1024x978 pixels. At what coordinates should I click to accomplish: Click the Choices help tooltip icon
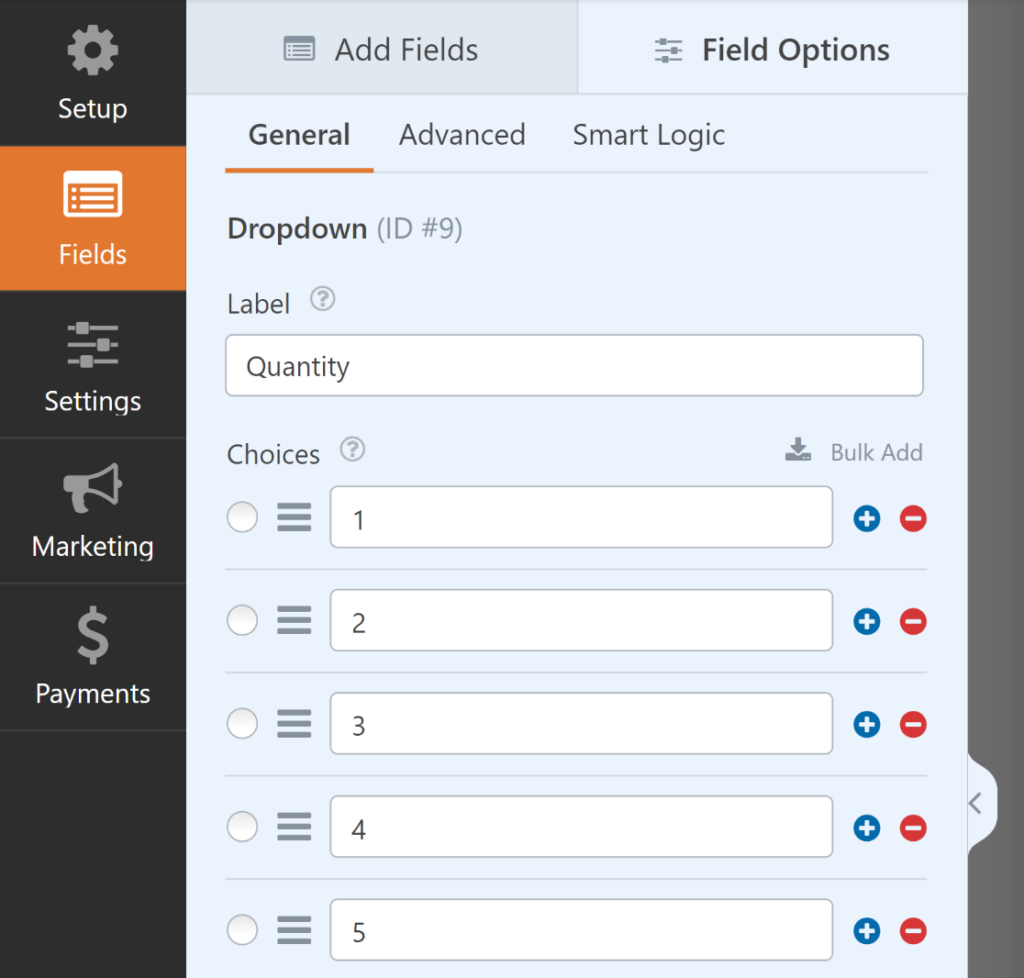(x=352, y=450)
